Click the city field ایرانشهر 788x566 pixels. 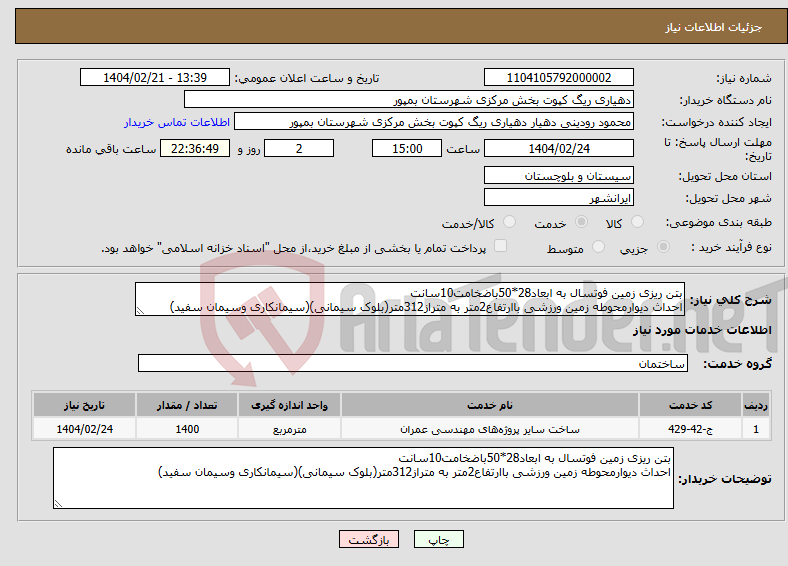[x=559, y=198]
